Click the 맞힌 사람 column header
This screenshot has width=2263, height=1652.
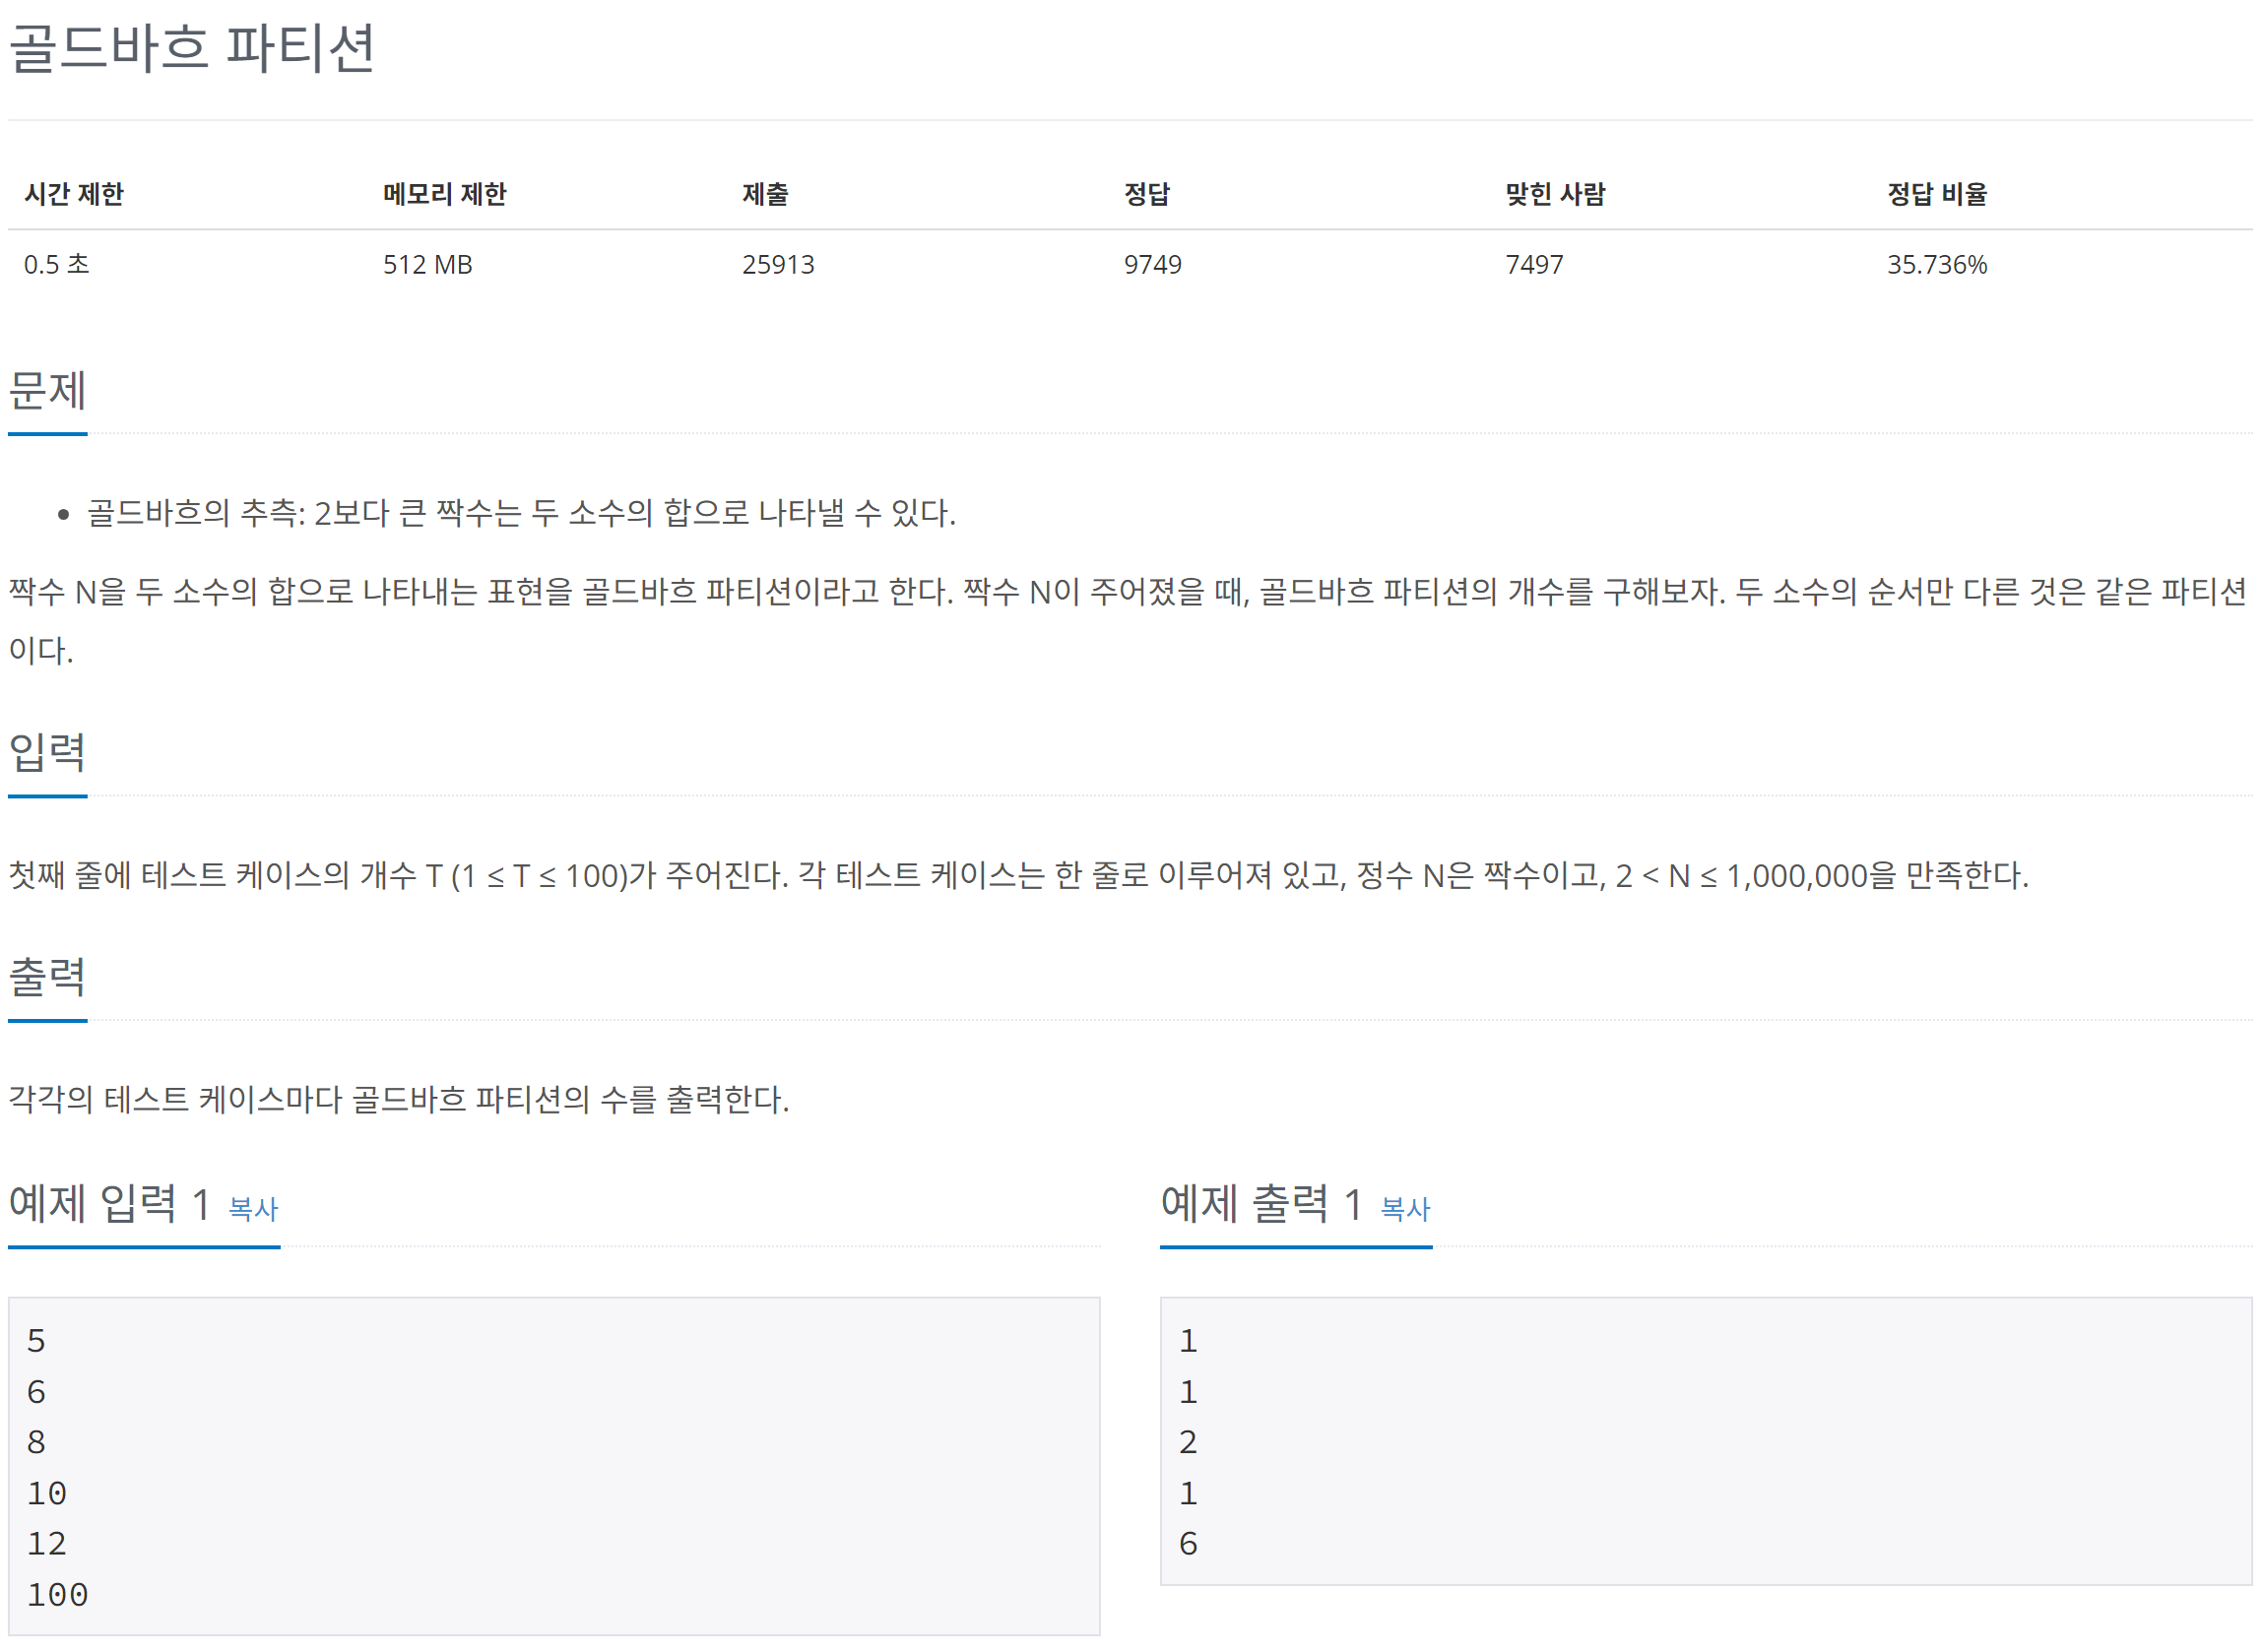point(1554,194)
